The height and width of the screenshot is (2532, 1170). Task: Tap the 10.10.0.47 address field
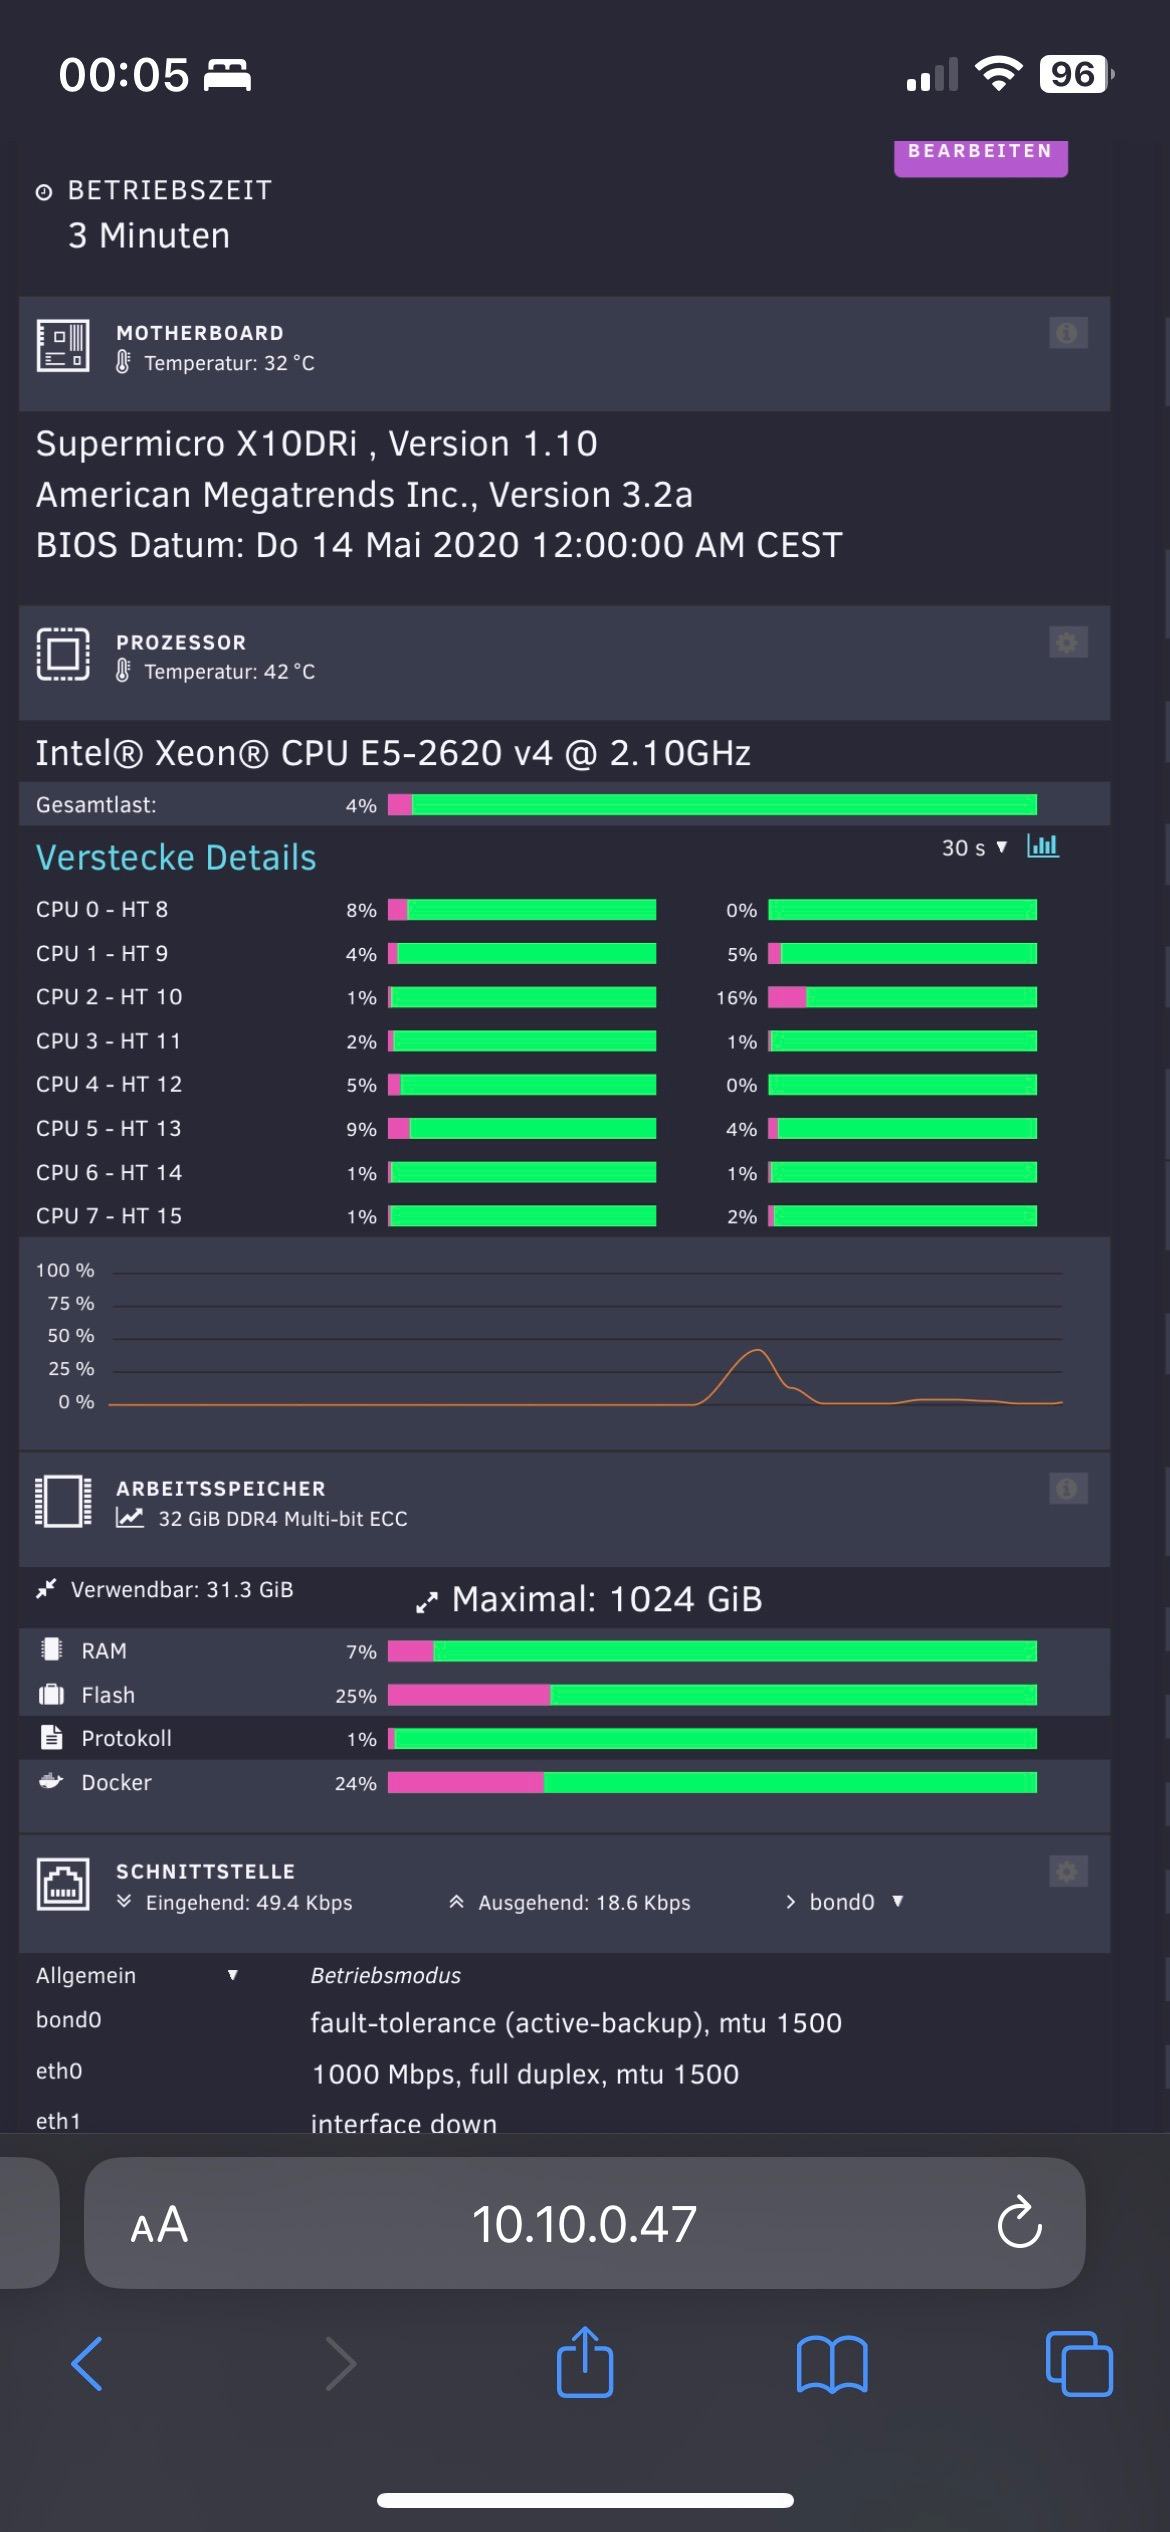click(584, 2224)
